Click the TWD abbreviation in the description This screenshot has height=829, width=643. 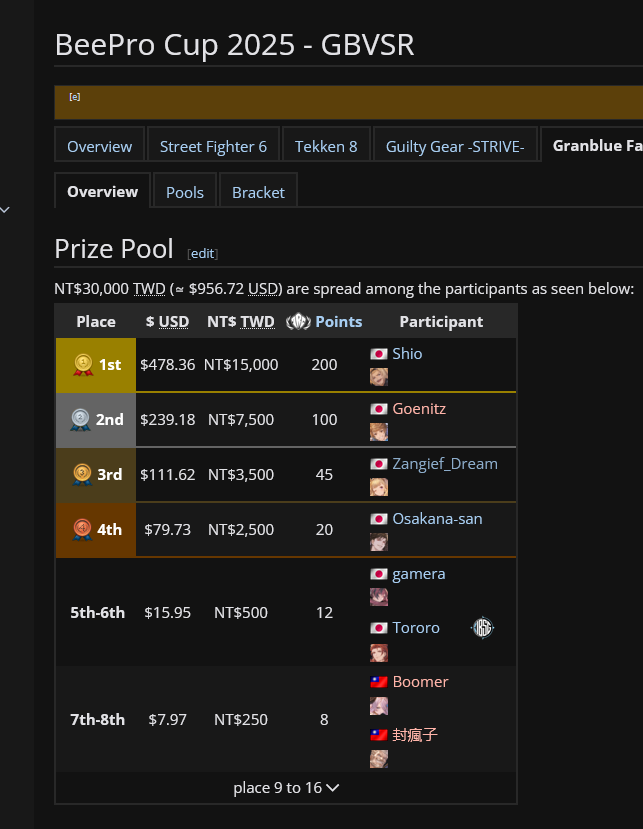point(149,289)
